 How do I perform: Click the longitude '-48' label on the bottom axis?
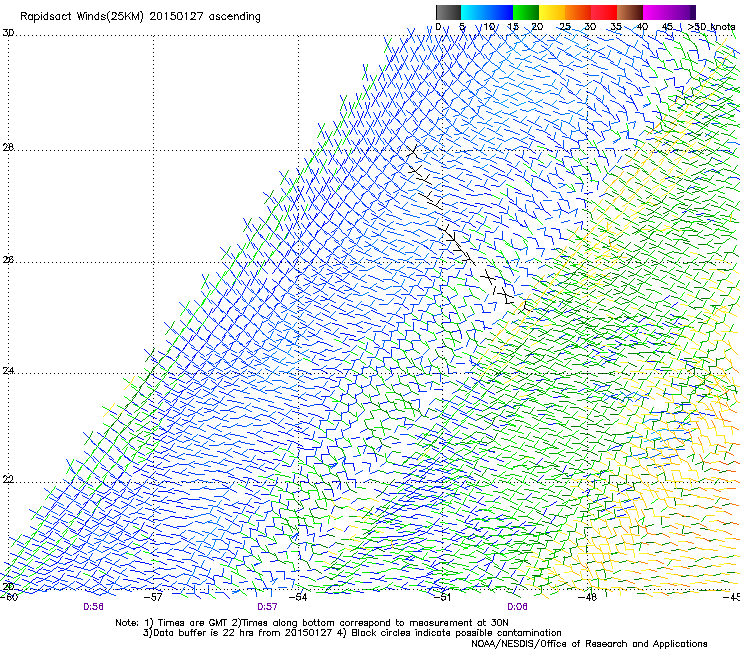pyautogui.click(x=588, y=597)
